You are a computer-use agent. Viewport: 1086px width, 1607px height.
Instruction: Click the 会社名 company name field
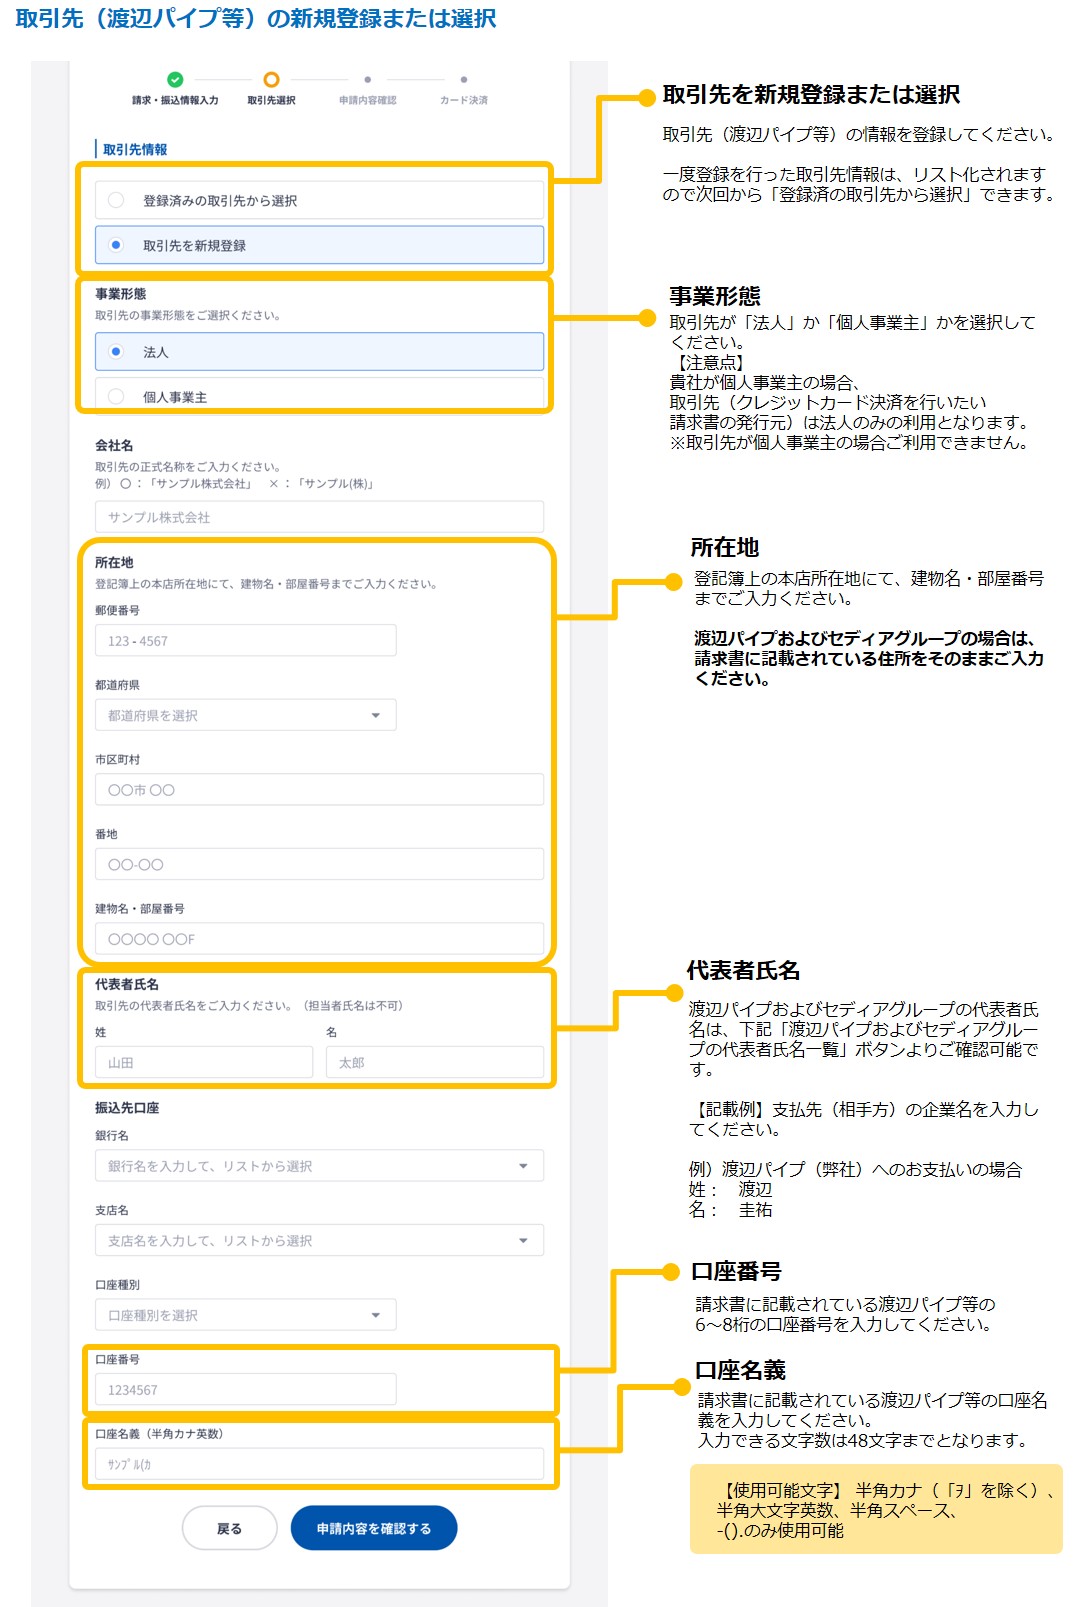click(x=319, y=517)
